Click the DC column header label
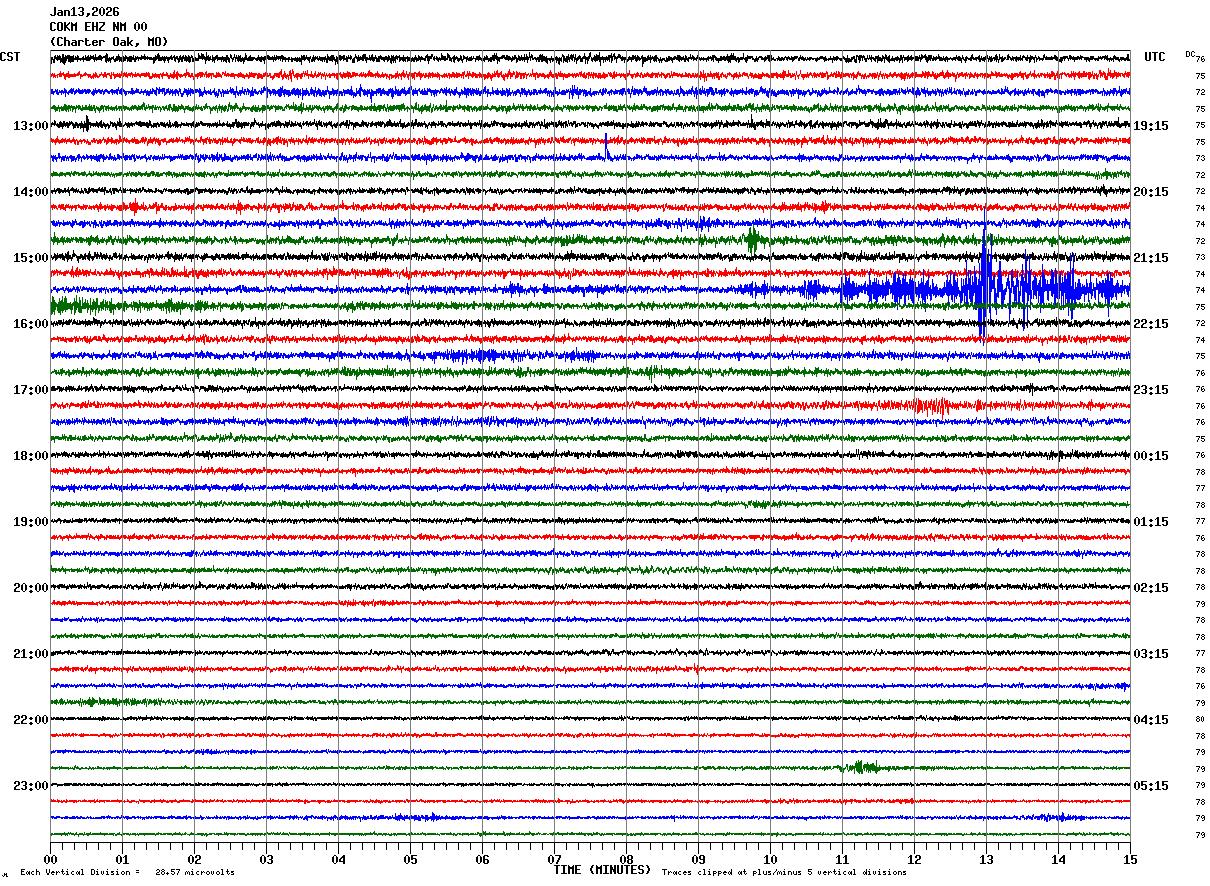This screenshot has width=1210, height=886. 1190,54
